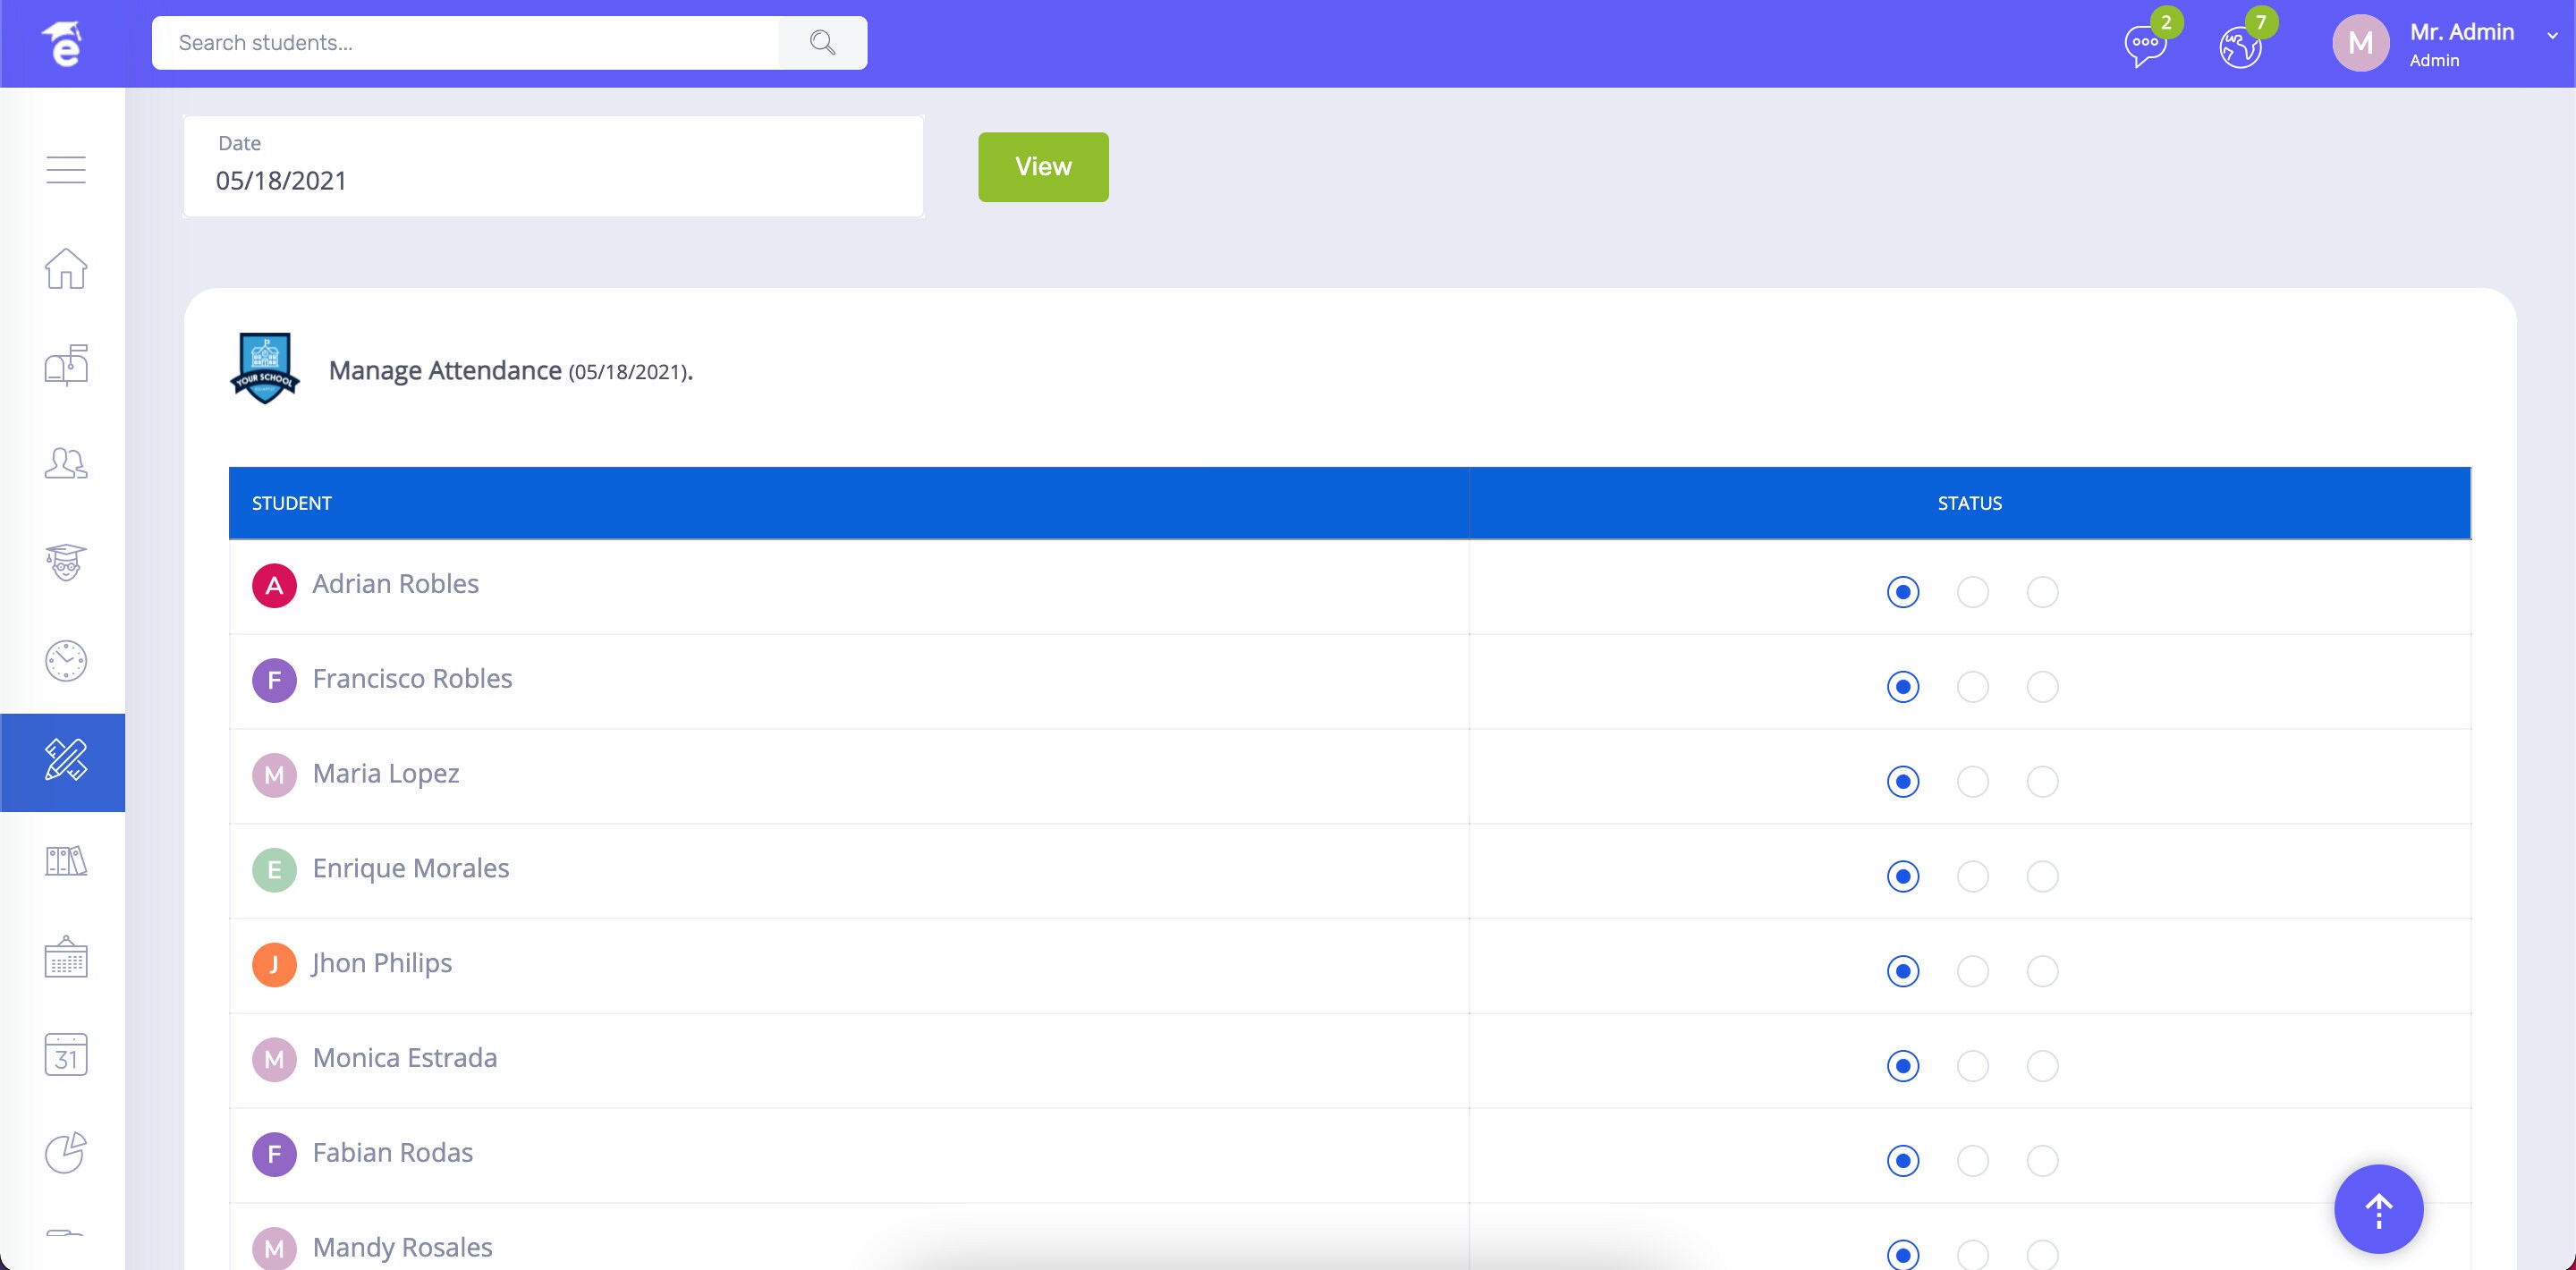Sort the table by the STUDENT column header
This screenshot has width=2576, height=1270.
pos(291,503)
